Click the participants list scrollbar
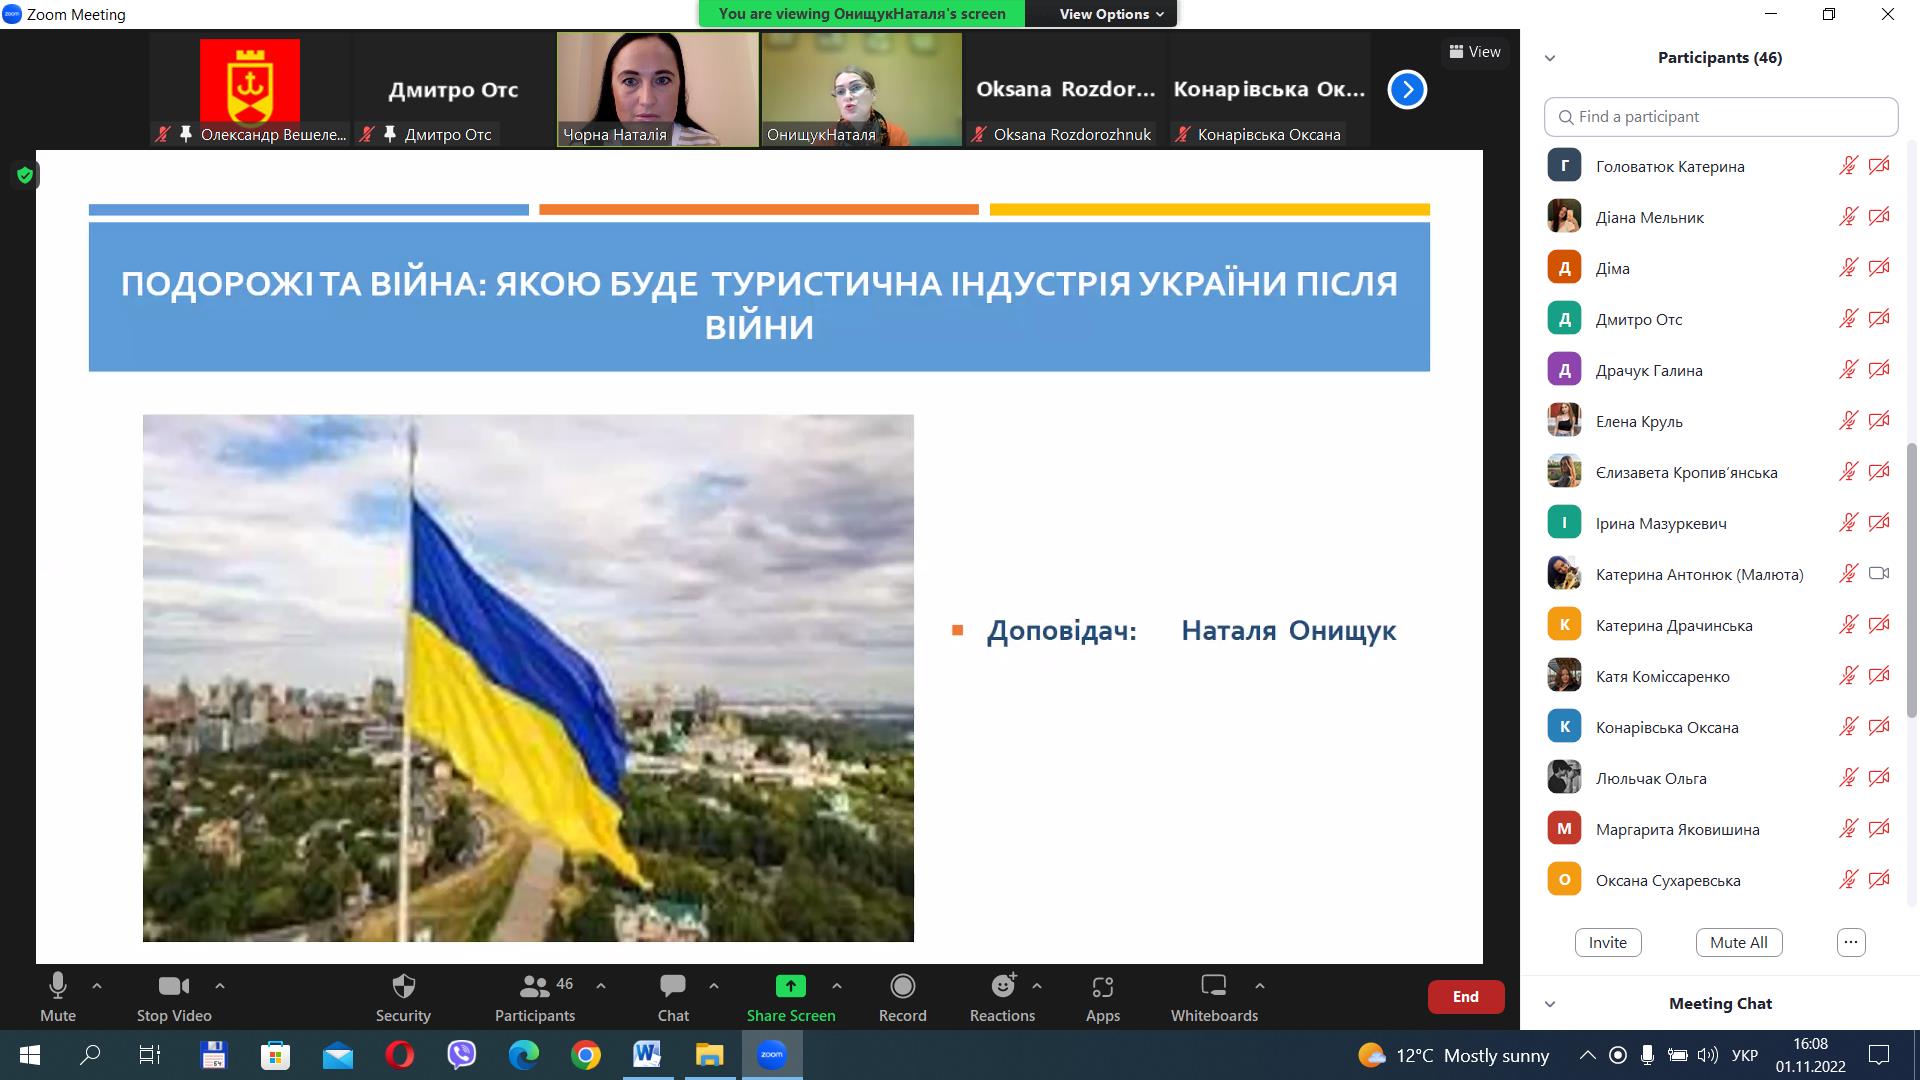This screenshot has height=1080, width=1920. (x=1911, y=580)
